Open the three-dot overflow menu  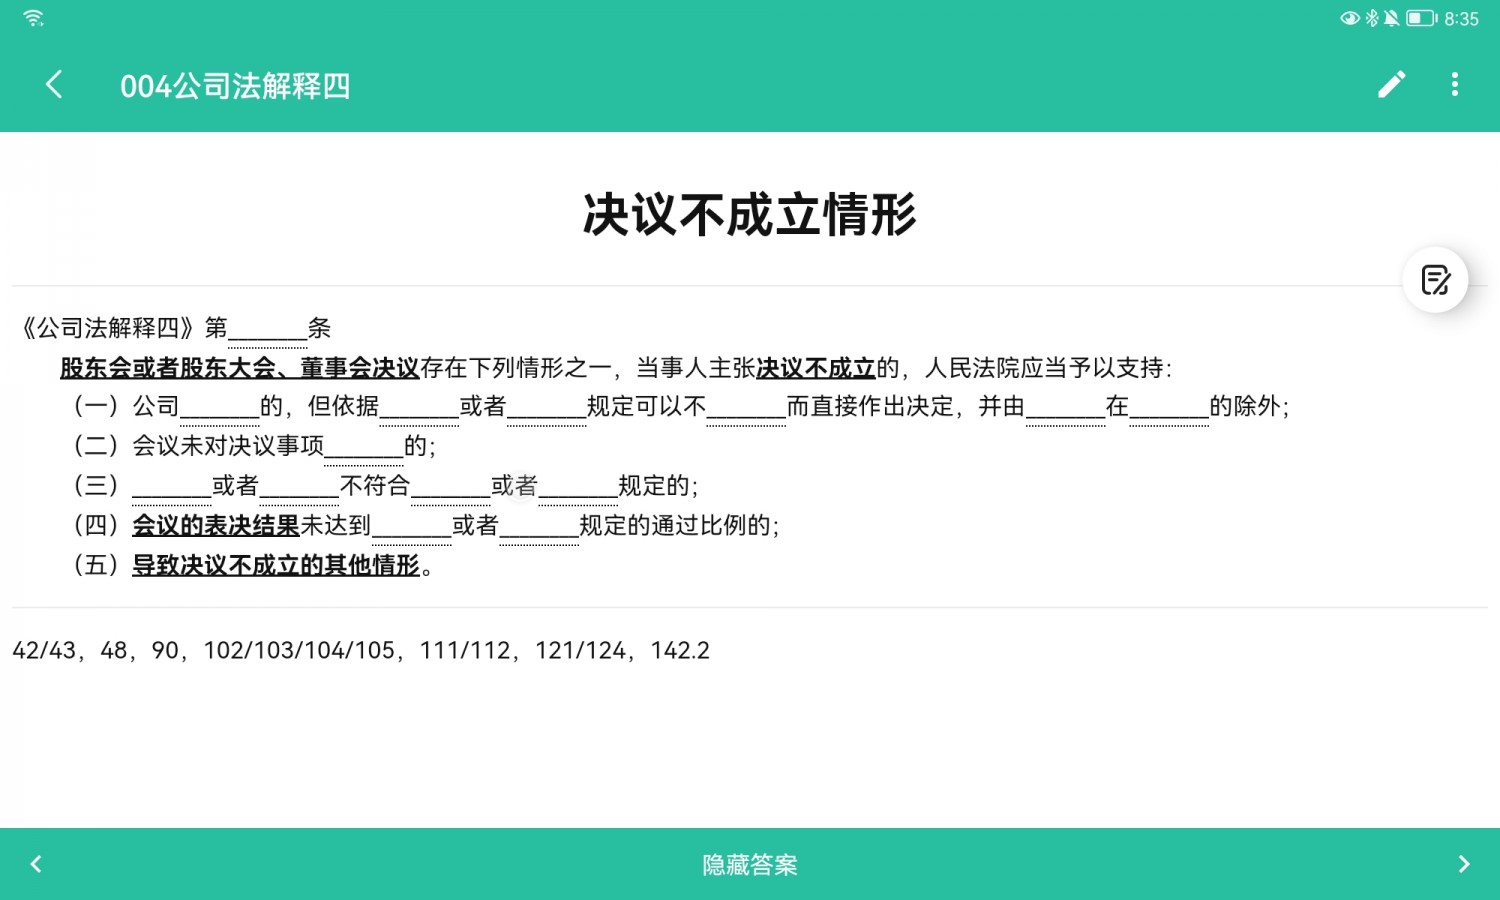1454,85
